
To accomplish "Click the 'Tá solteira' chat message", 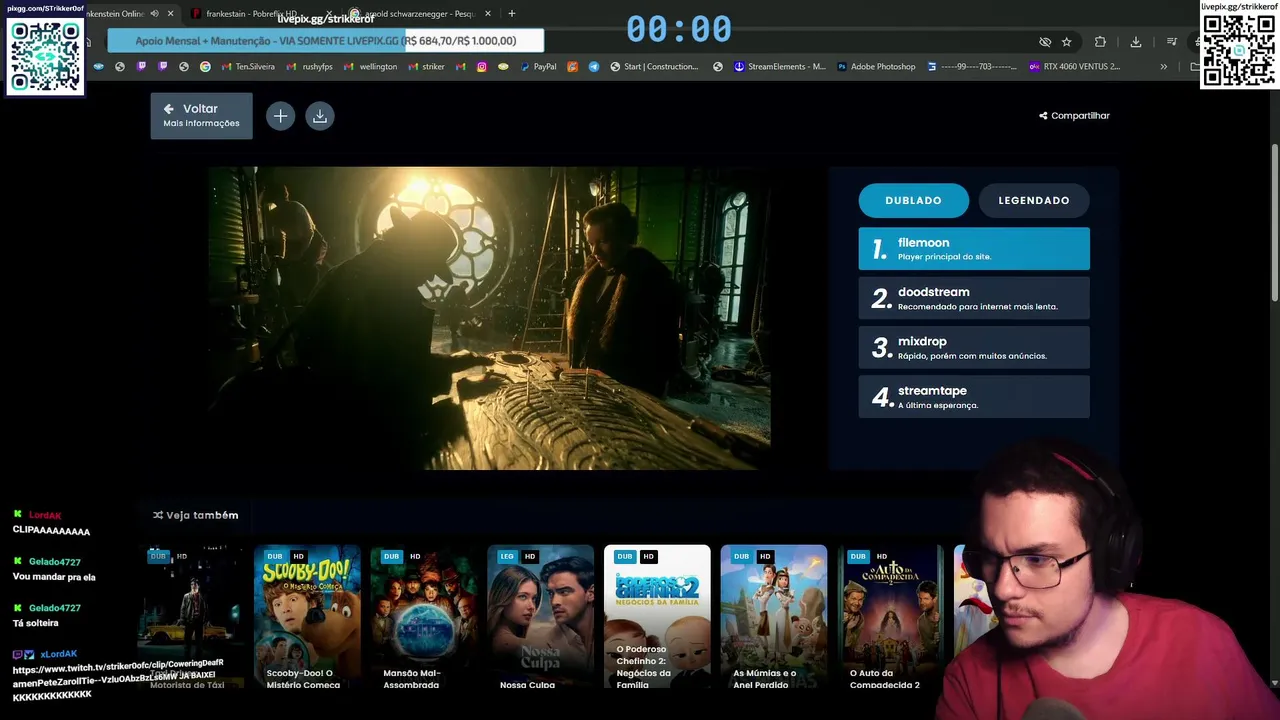I will [x=36, y=623].
